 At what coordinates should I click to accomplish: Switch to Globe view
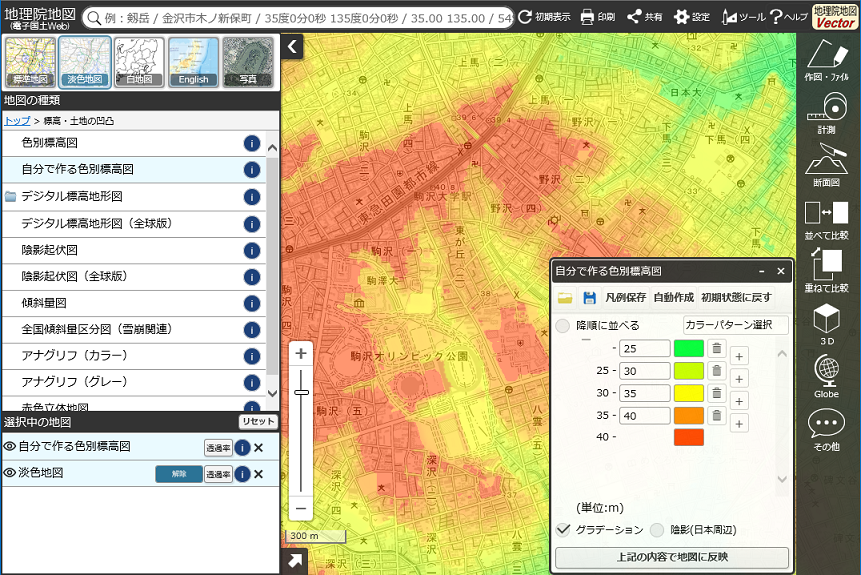click(826, 377)
